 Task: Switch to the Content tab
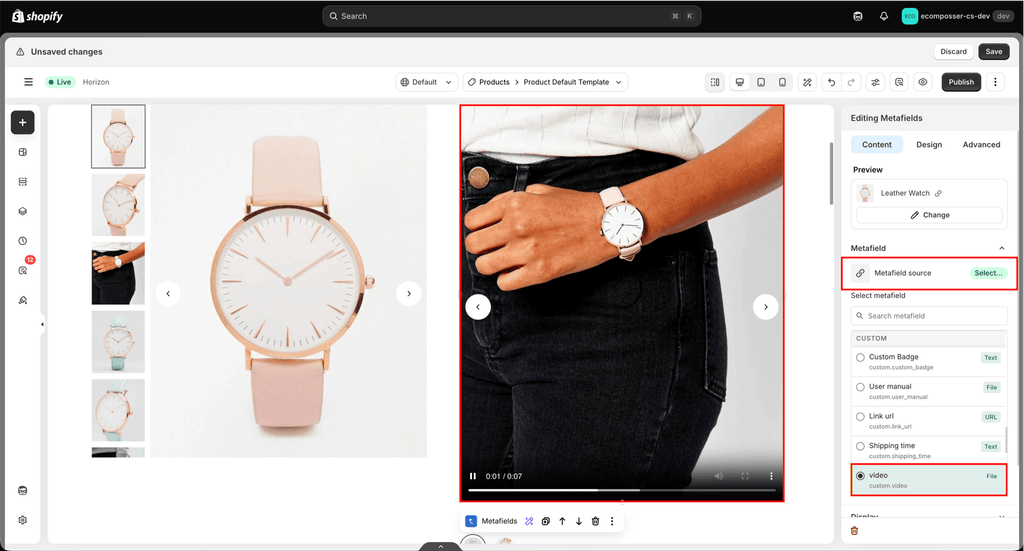(876, 144)
